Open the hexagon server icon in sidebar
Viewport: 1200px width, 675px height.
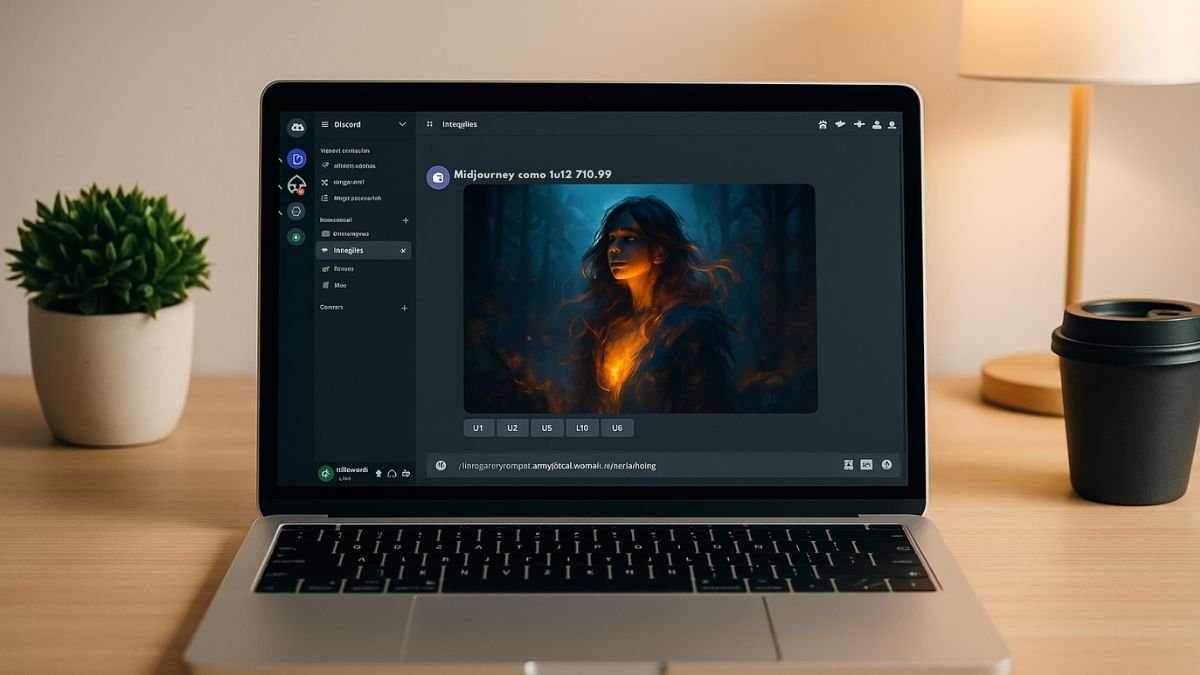(295, 211)
